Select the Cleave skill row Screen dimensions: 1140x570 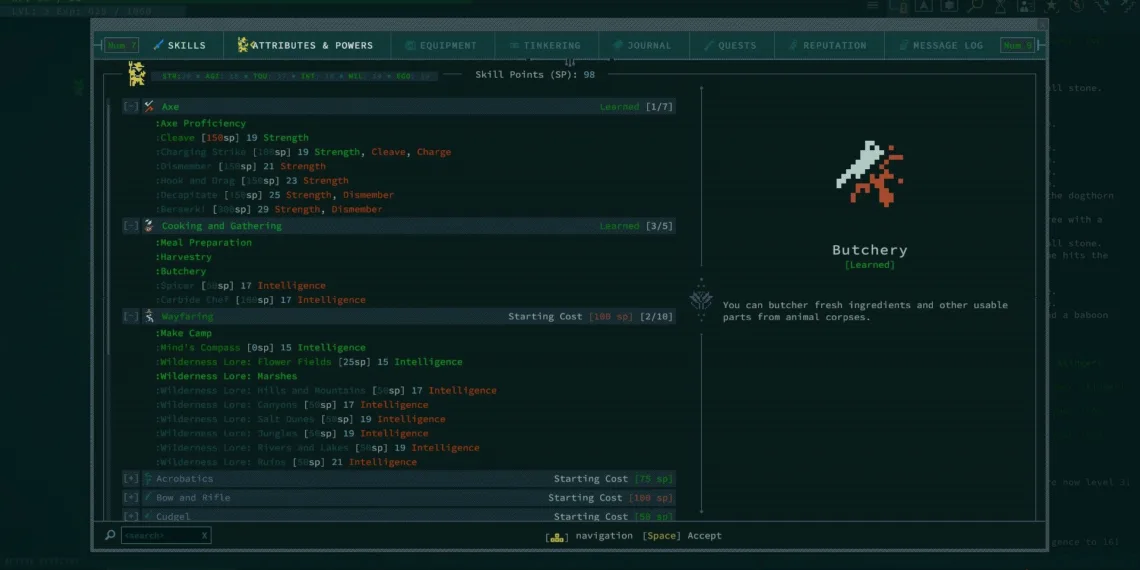[x=232, y=138]
